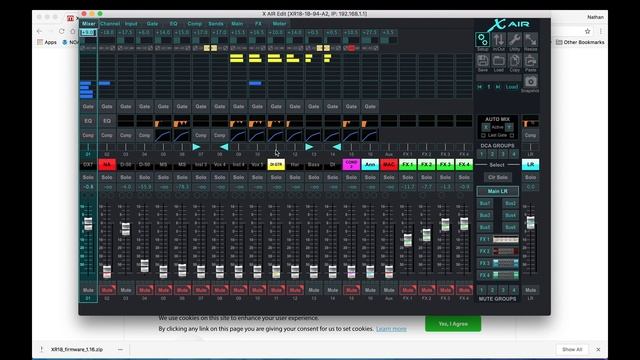The image size is (640, 360).
Task: Toggle Comp on channel 07
Action: click(200, 135)
